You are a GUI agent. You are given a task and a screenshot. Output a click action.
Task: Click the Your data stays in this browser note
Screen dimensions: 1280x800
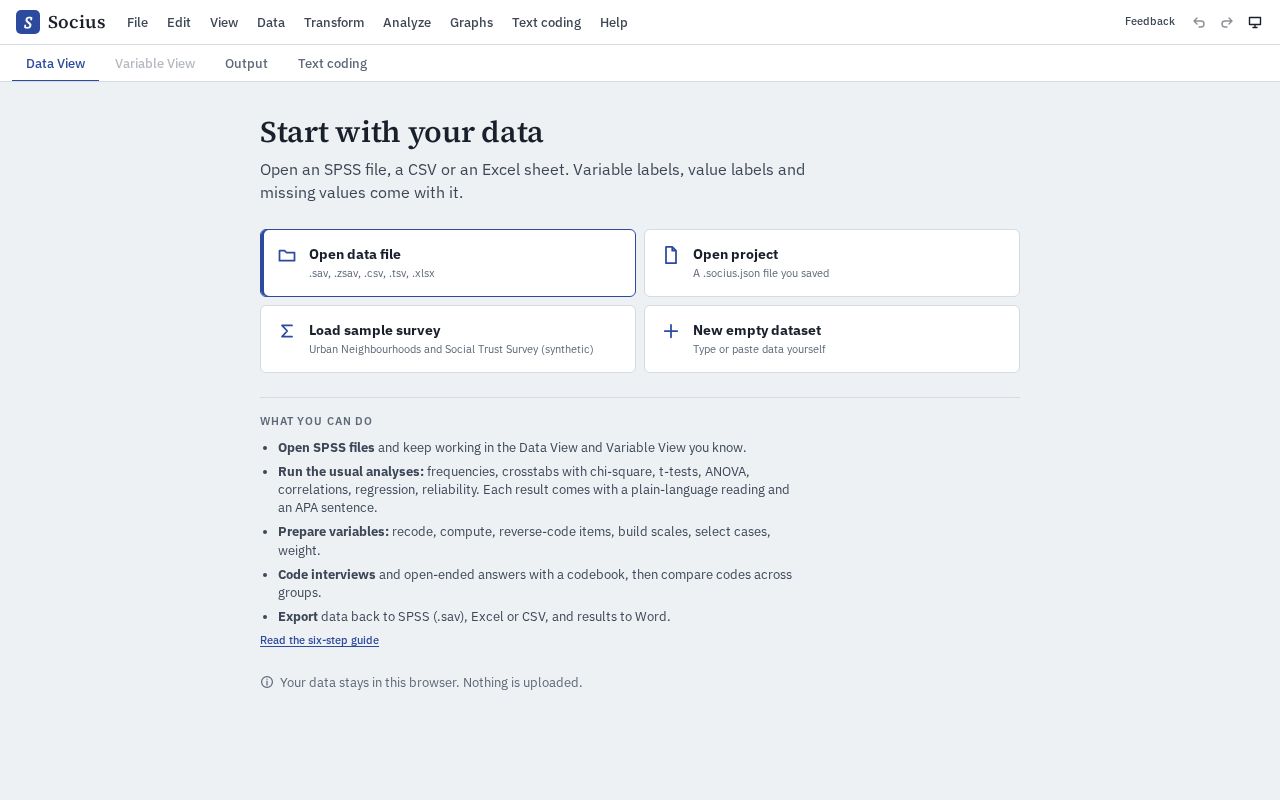[x=431, y=682]
